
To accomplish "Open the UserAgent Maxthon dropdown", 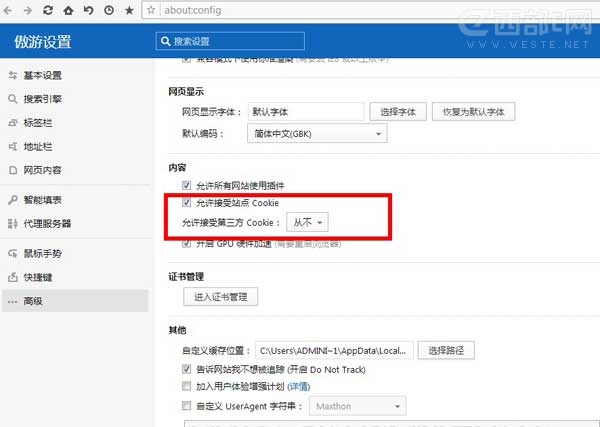I will [357, 406].
